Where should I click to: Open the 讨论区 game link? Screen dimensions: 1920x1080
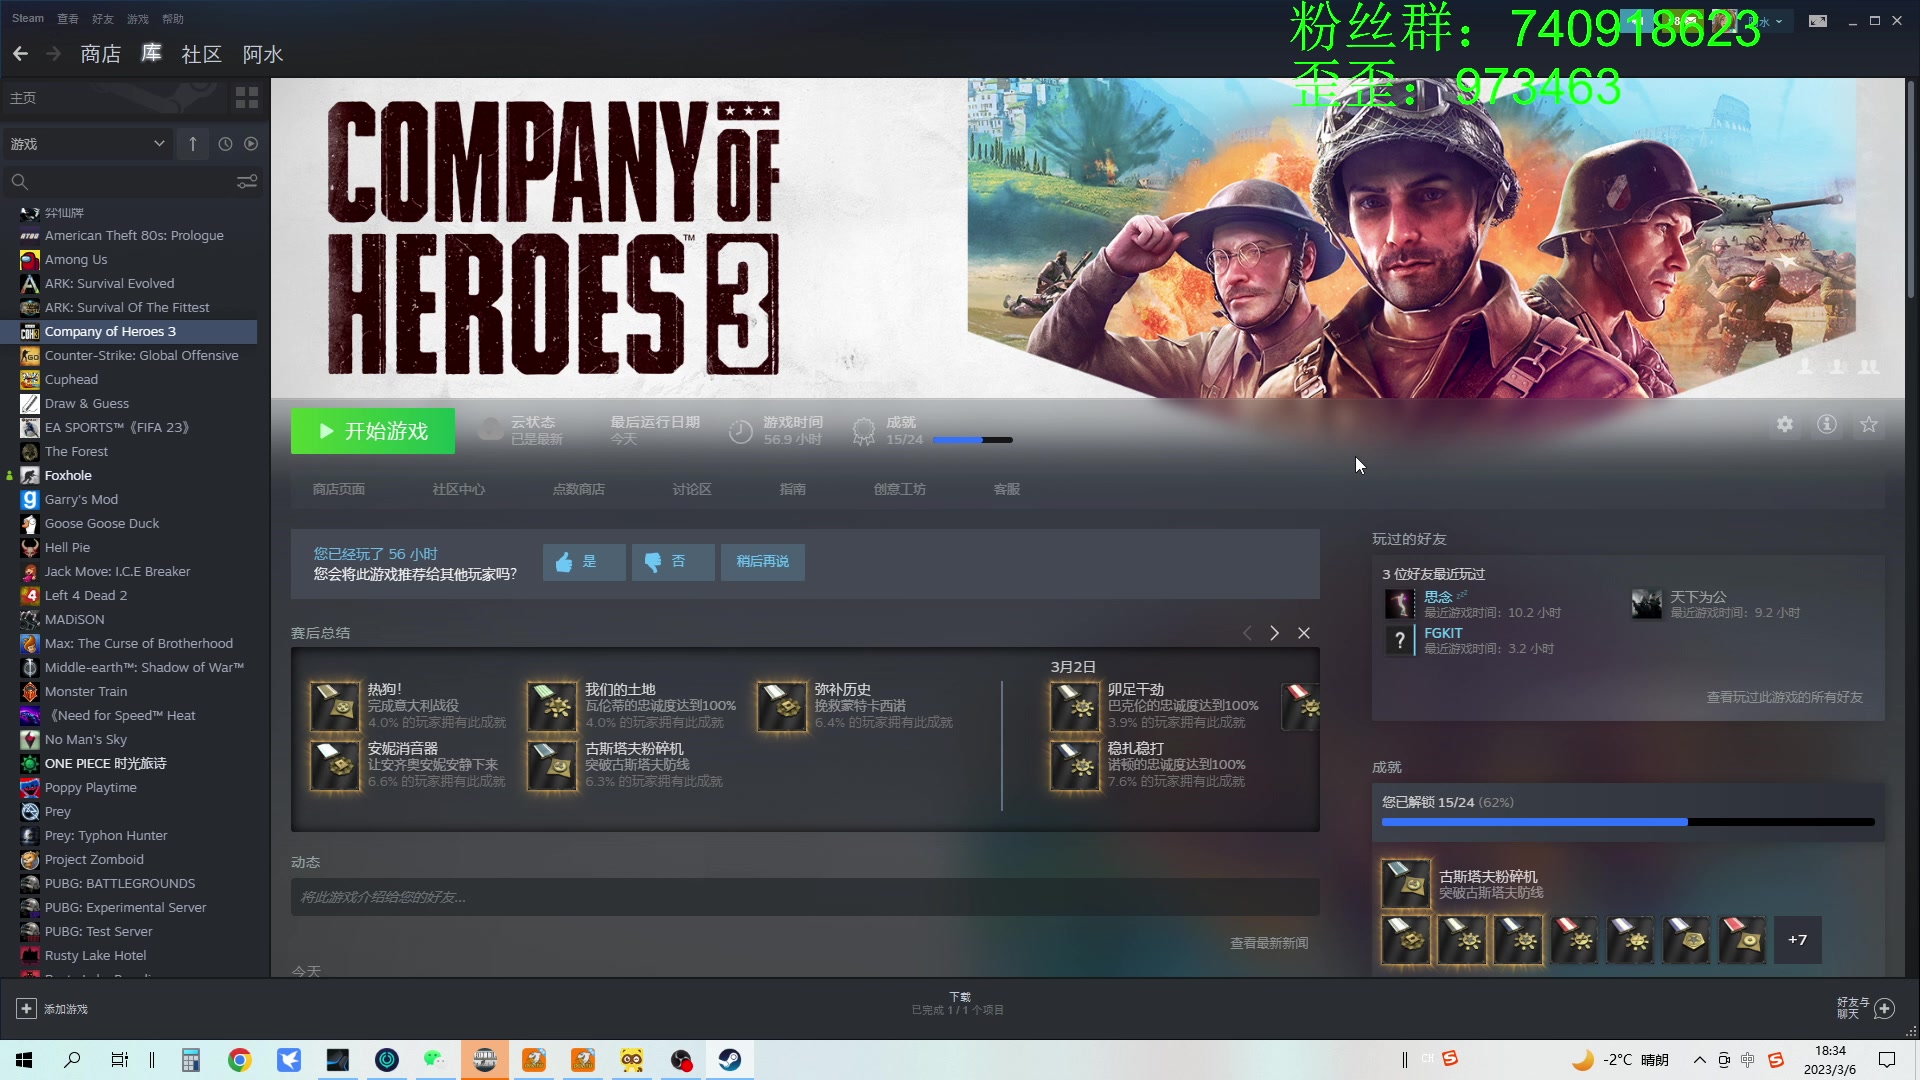(x=692, y=489)
